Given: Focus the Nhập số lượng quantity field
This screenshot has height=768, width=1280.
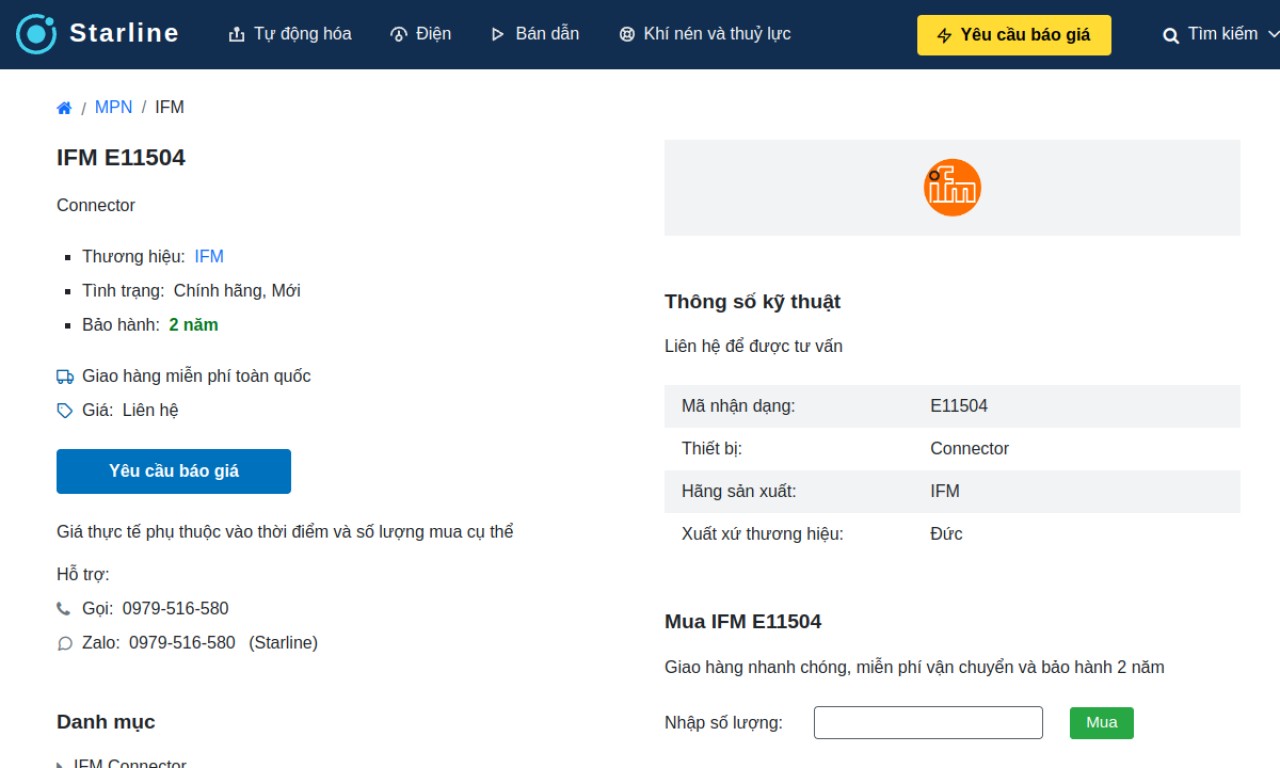Looking at the screenshot, I should [928, 723].
